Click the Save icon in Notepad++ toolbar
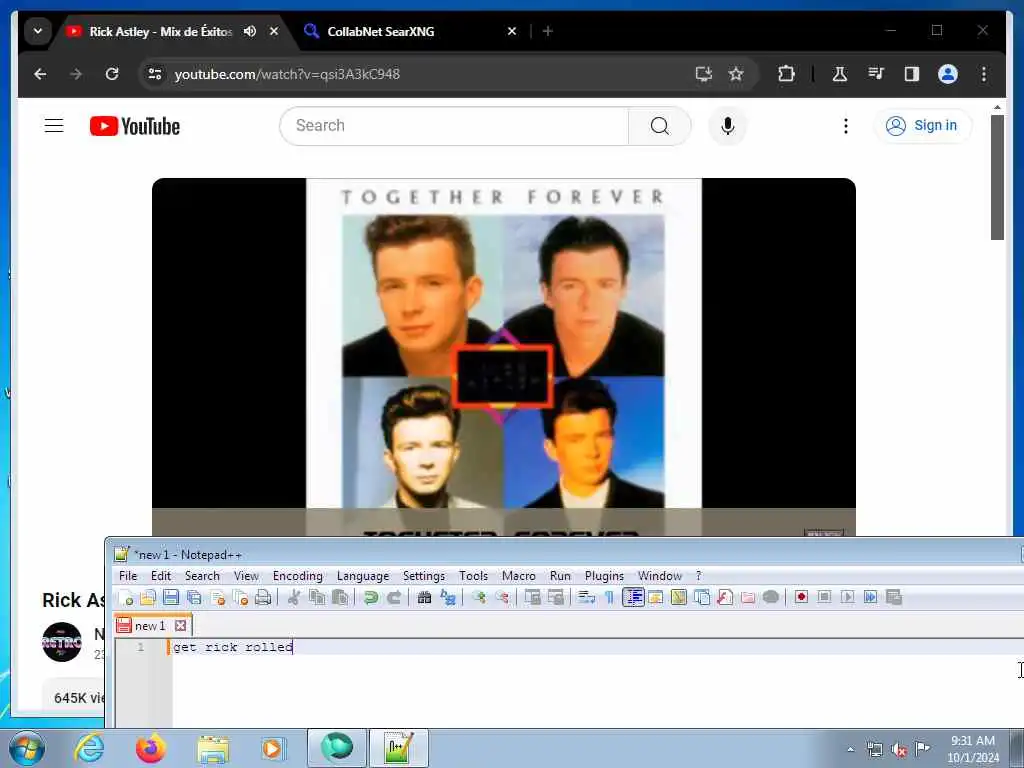The width and height of the screenshot is (1024, 768). (171, 598)
